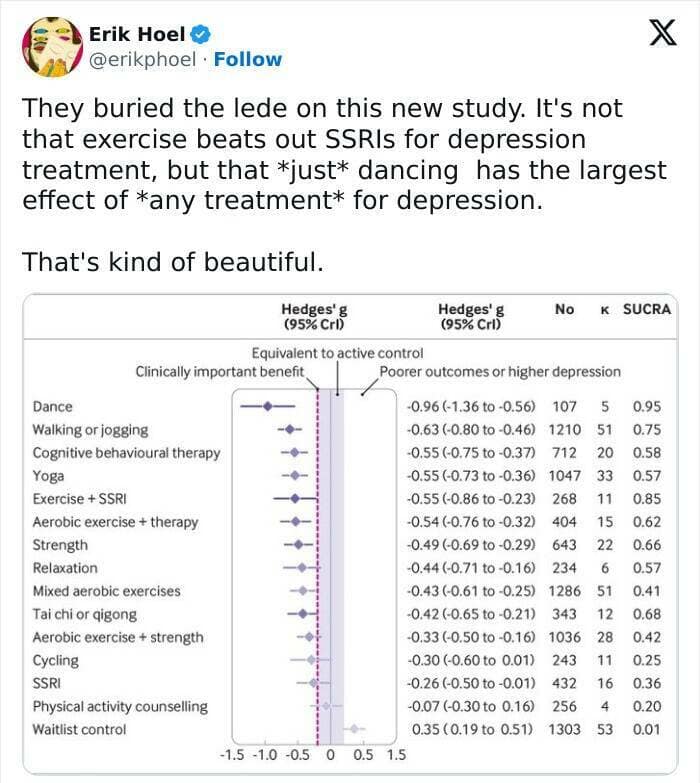Image resolution: width=700 pixels, height=783 pixels.
Task: Click the left Hedges' g column header
Action: [x=314, y=316]
